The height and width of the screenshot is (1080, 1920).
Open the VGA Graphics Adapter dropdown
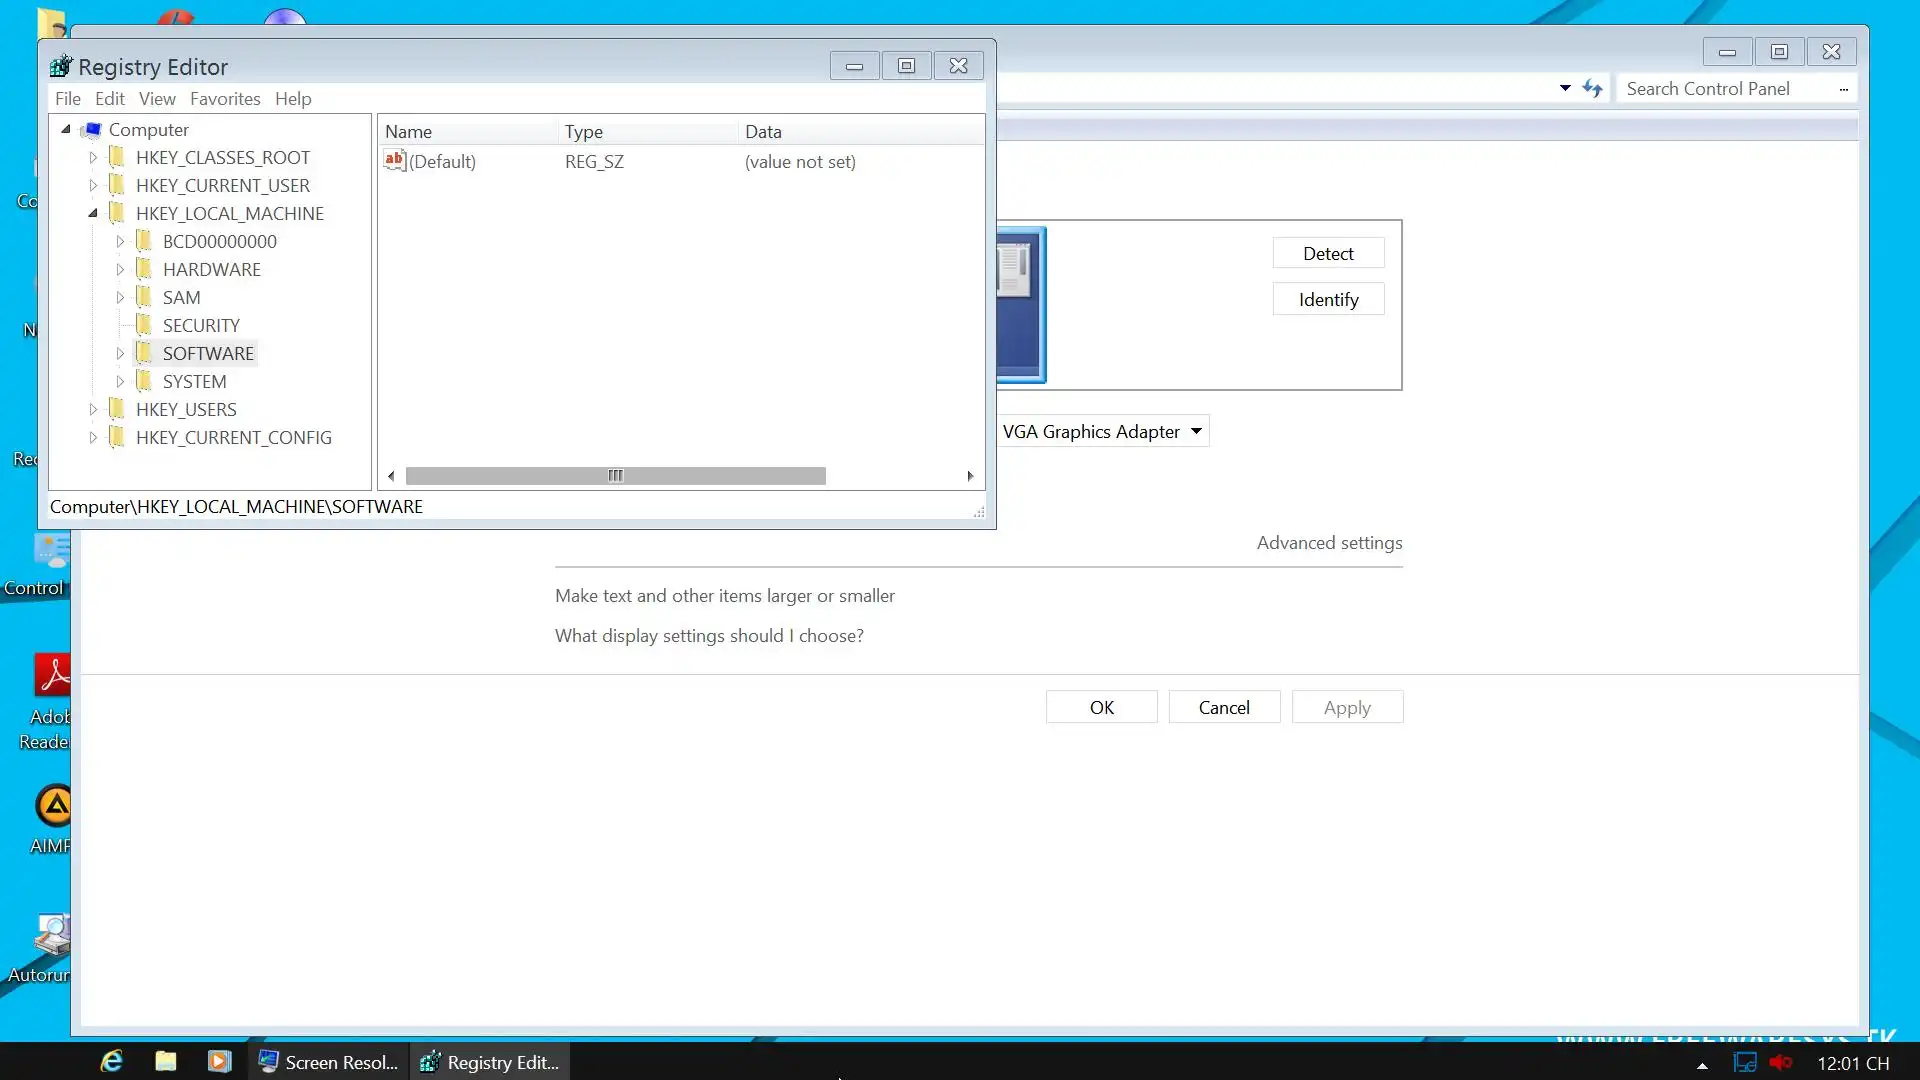[x=1103, y=431]
